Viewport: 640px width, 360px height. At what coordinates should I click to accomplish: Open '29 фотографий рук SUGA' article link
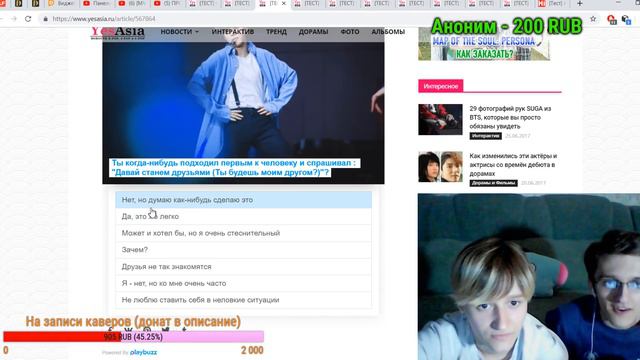pyautogui.click(x=510, y=118)
